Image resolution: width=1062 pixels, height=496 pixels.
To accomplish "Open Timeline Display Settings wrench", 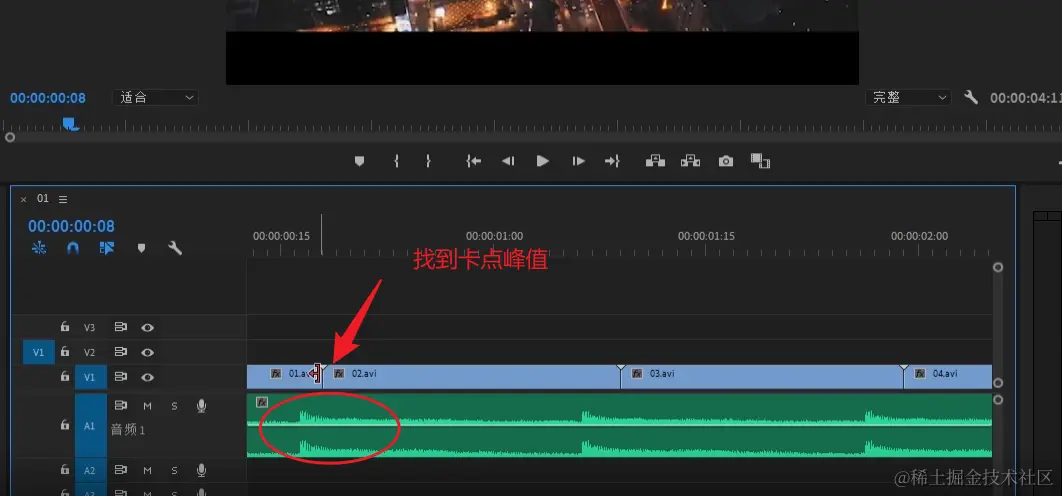I will click(x=175, y=248).
